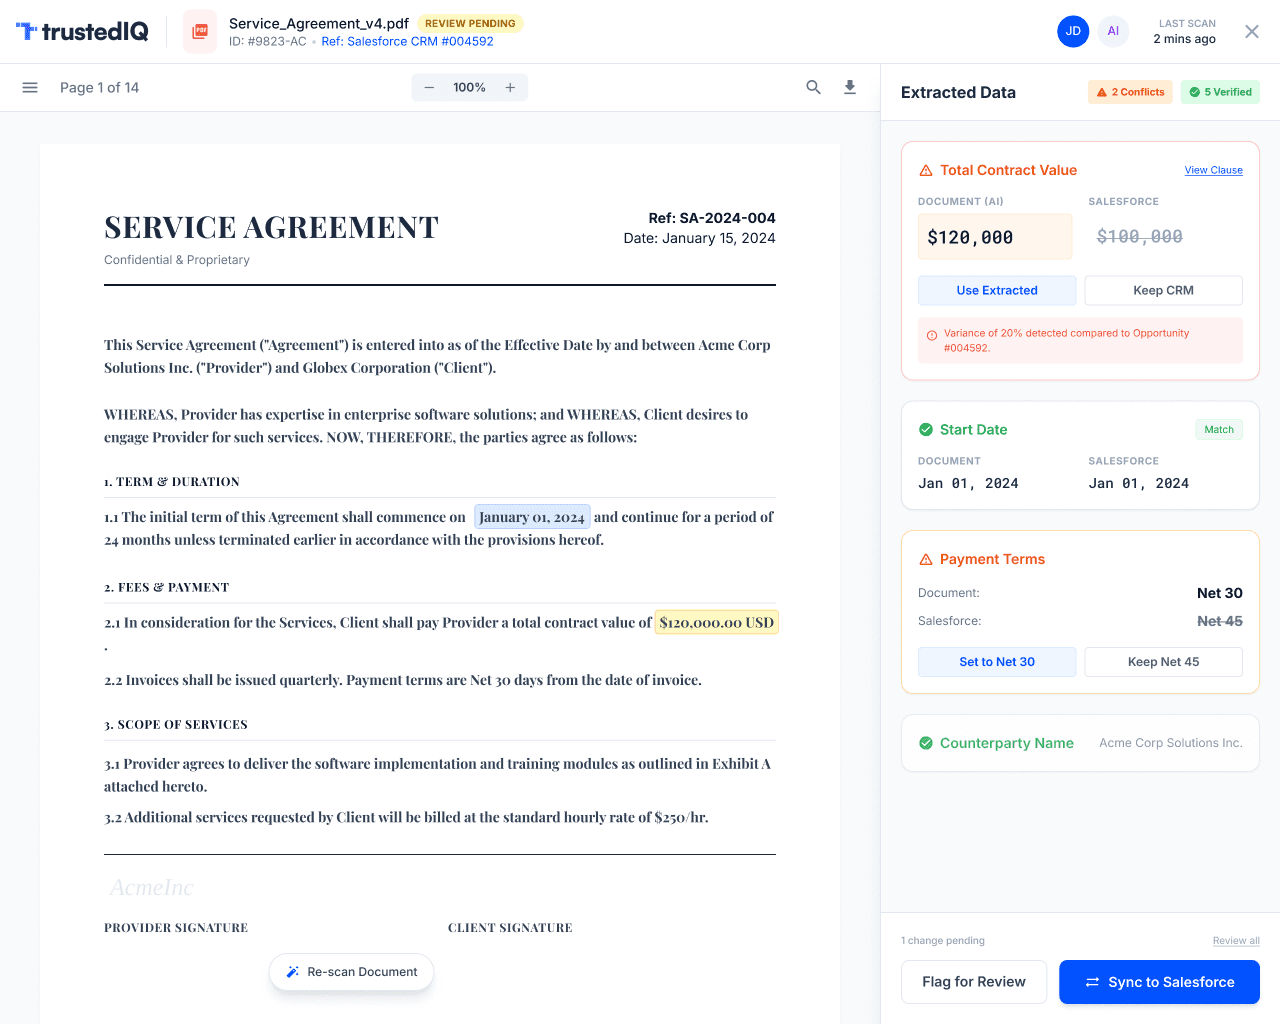The height and width of the screenshot is (1024, 1280).
Task: Select Set to Net 30
Action: [x=997, y=662]
